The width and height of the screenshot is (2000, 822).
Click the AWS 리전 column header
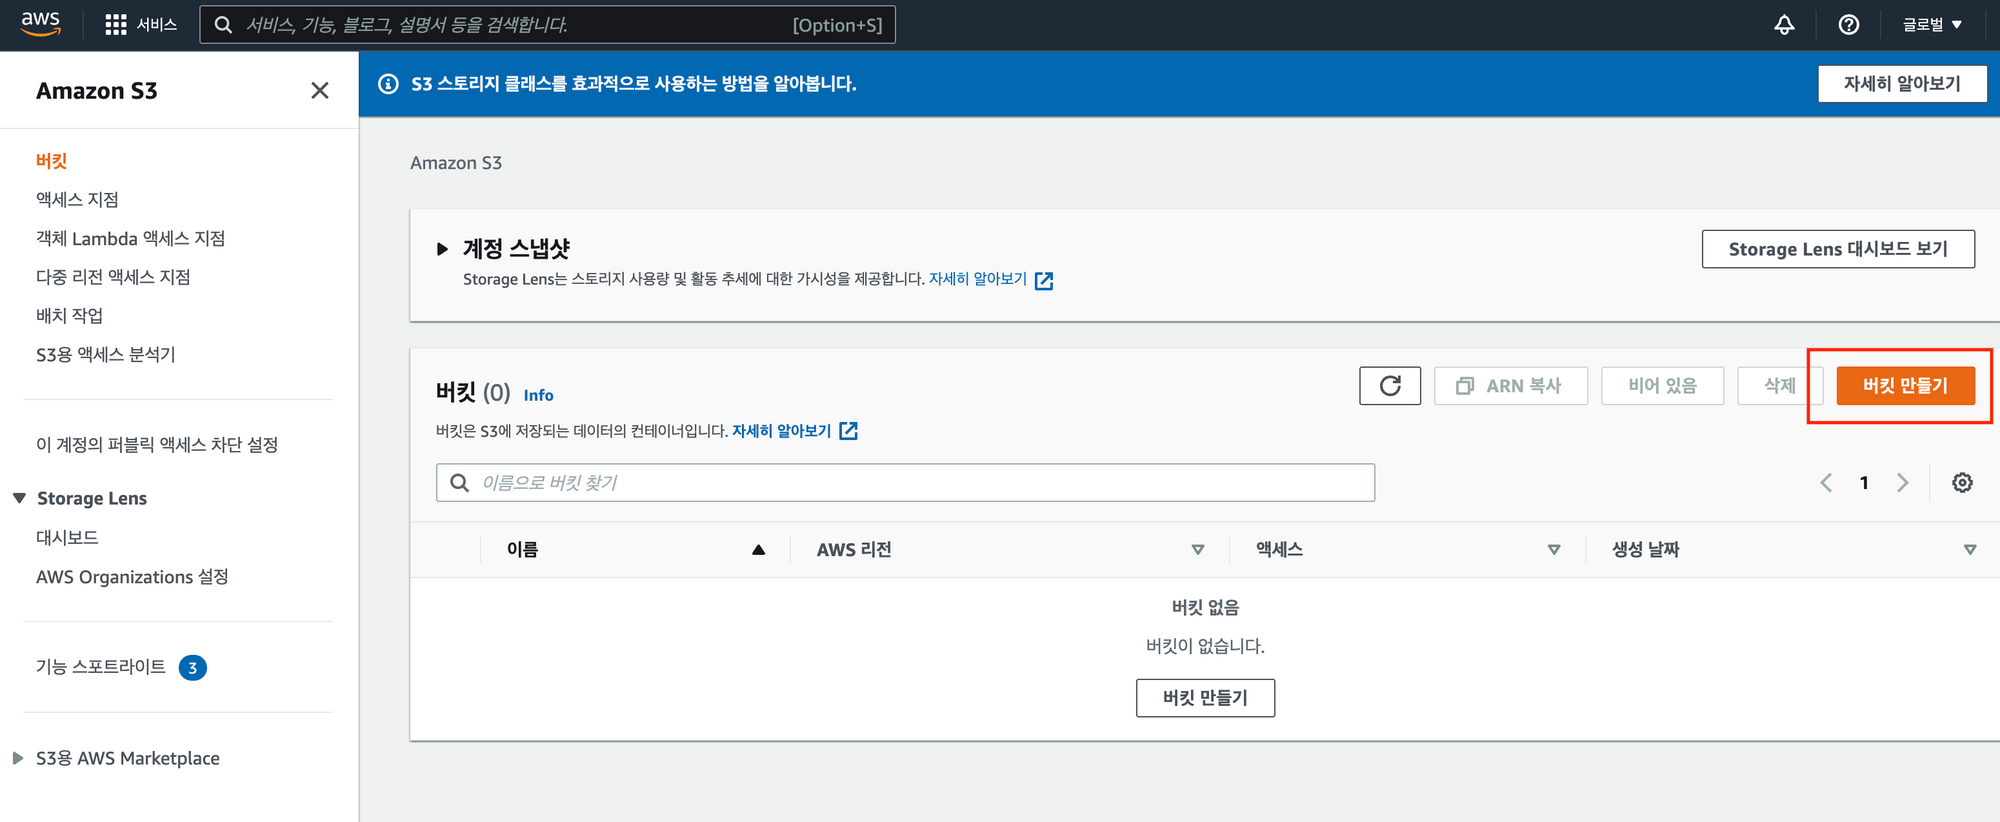(x=854, y=550)
